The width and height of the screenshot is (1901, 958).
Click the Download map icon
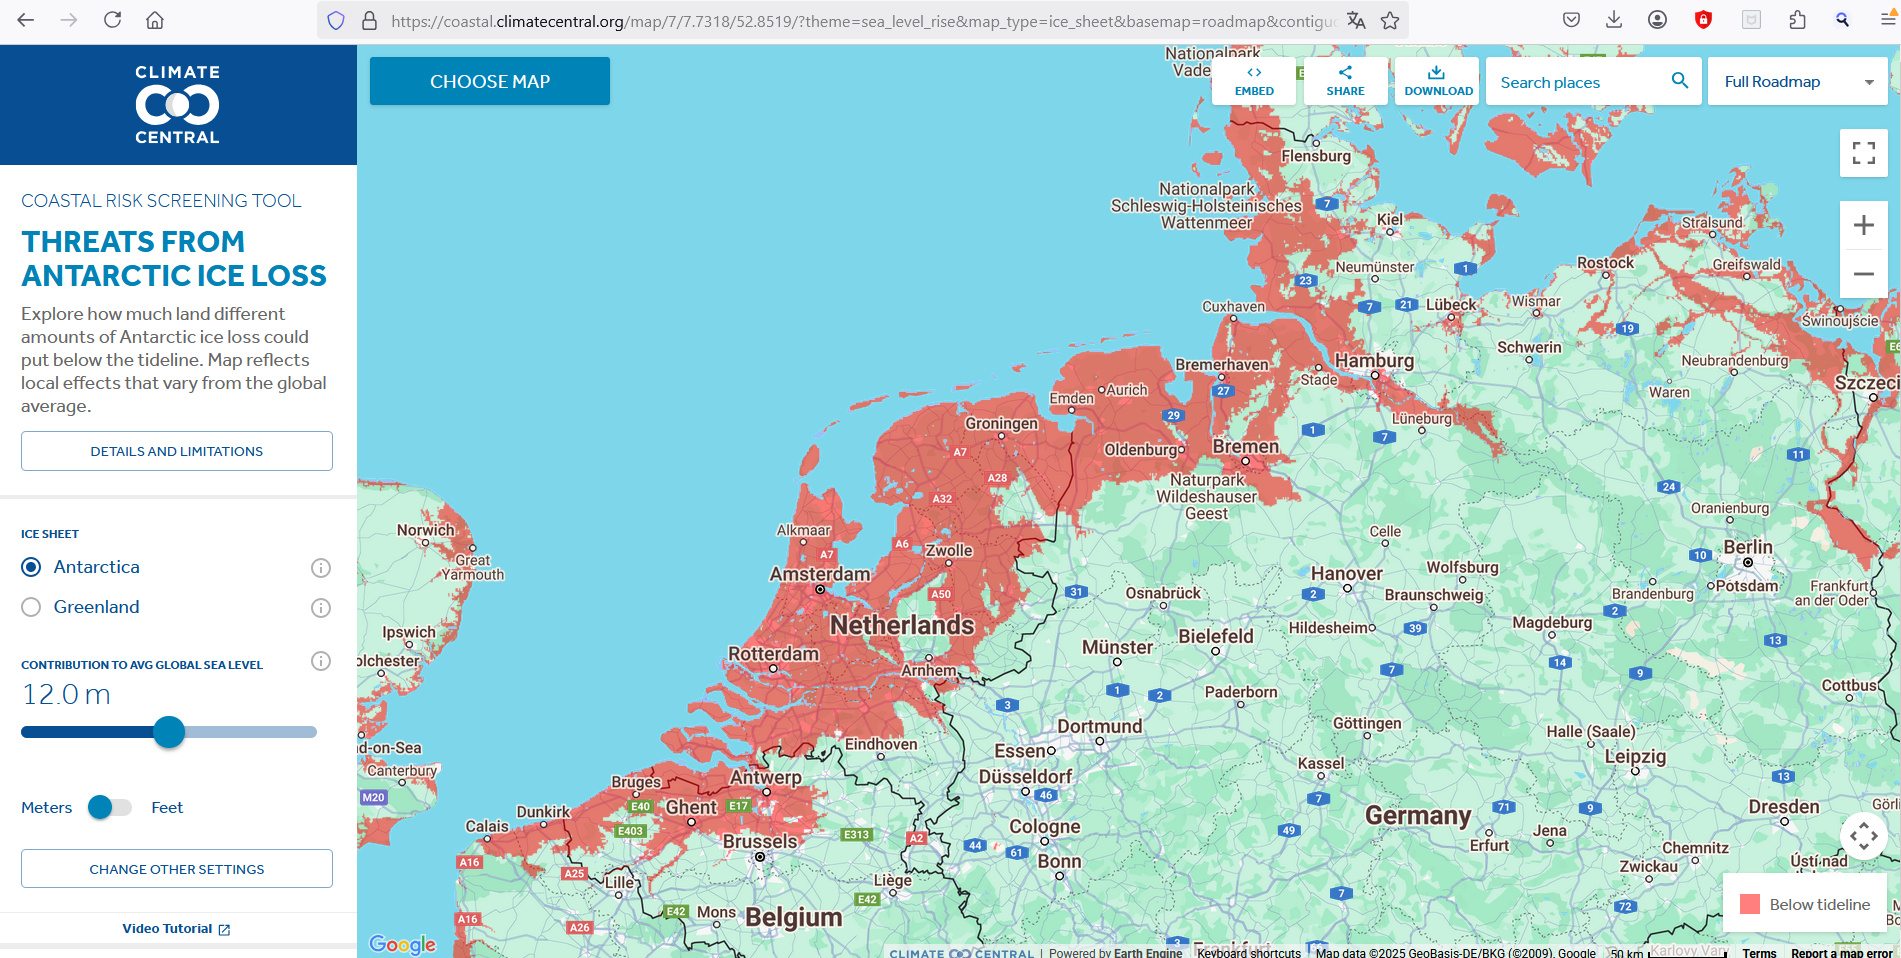pos(1437,81)
